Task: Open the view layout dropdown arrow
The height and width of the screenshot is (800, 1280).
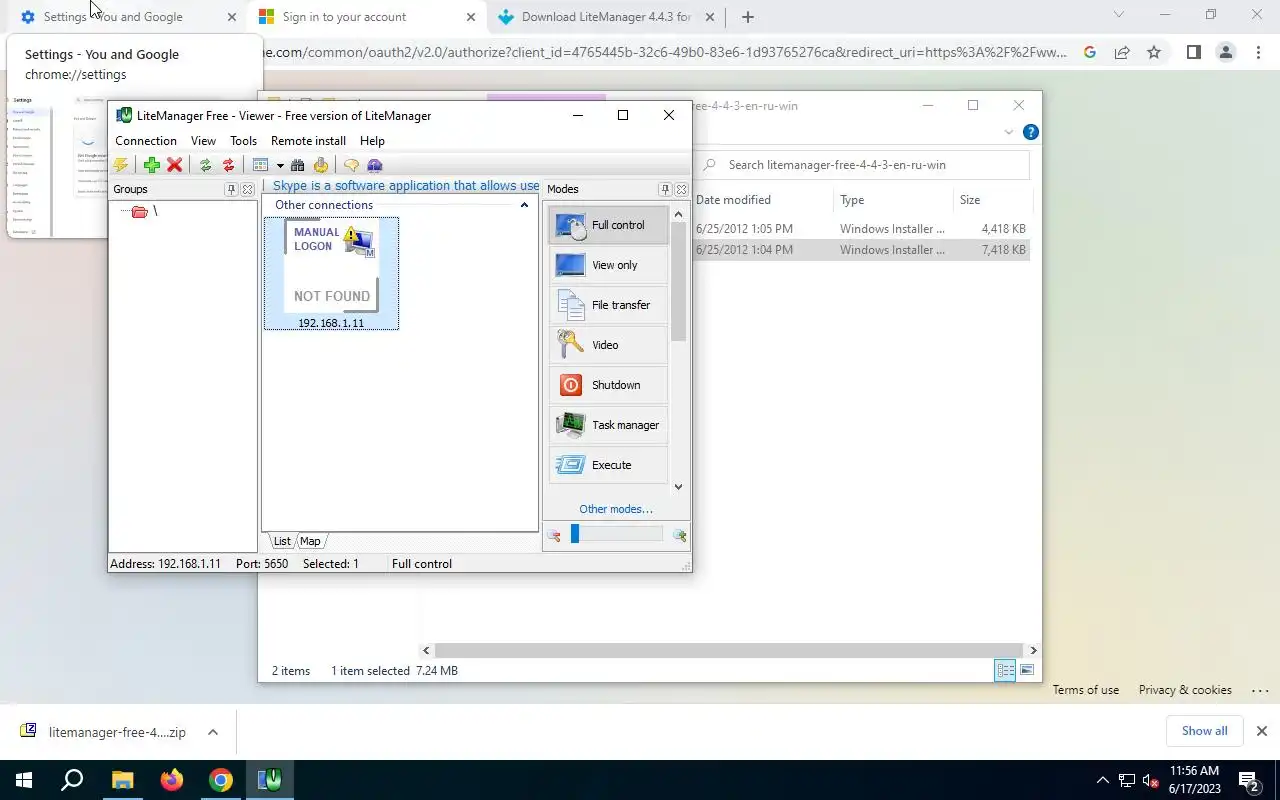Action: coord(280,166)
